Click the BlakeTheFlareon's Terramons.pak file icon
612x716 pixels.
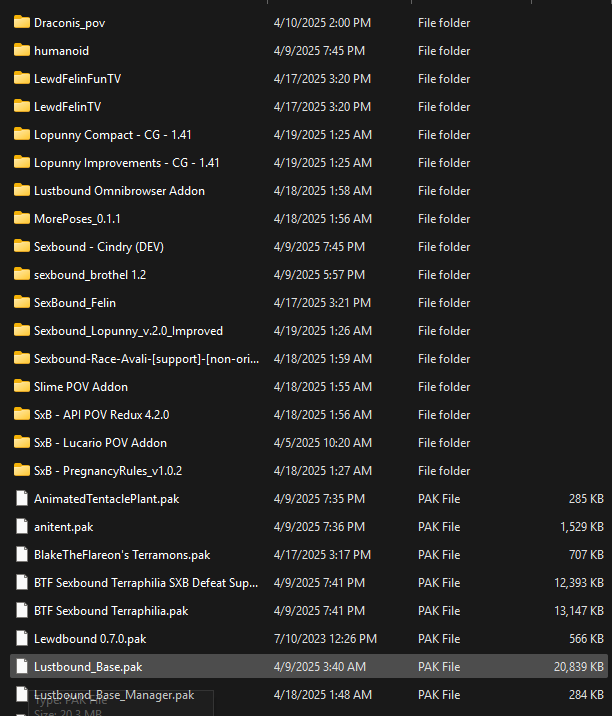point(21,554)
